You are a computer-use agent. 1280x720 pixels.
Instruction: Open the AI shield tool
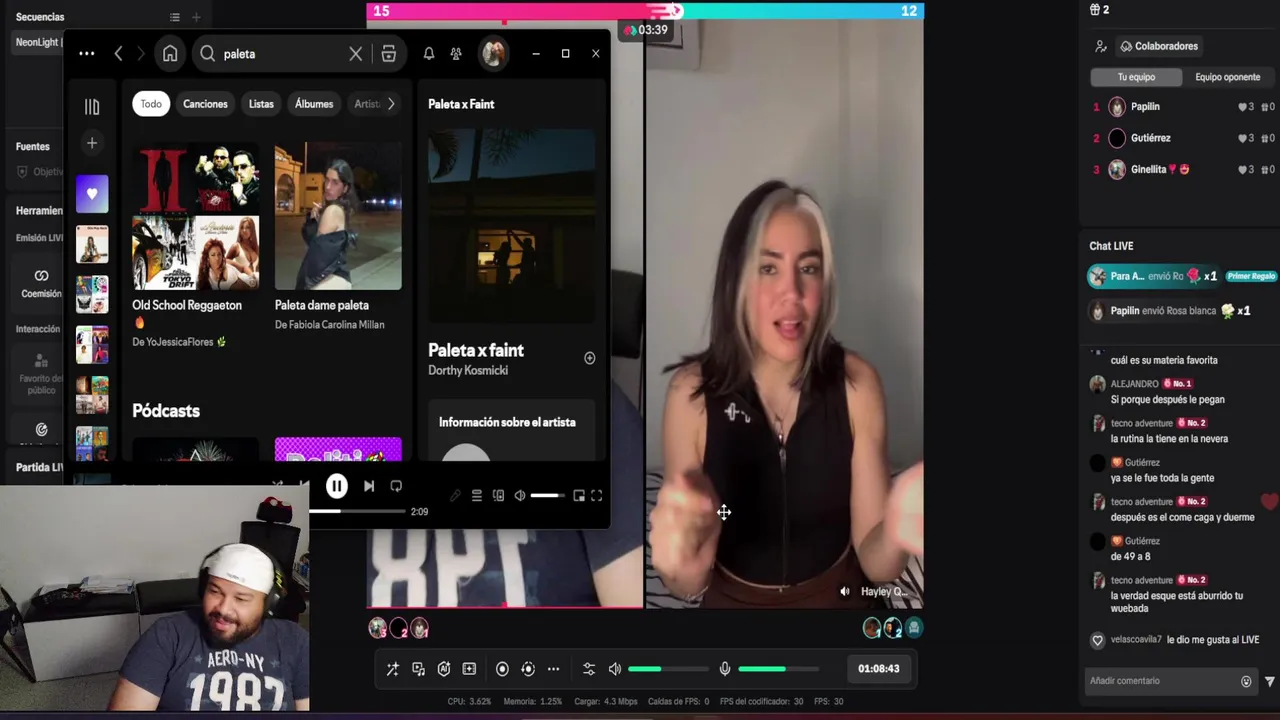[x=444, y=669]
